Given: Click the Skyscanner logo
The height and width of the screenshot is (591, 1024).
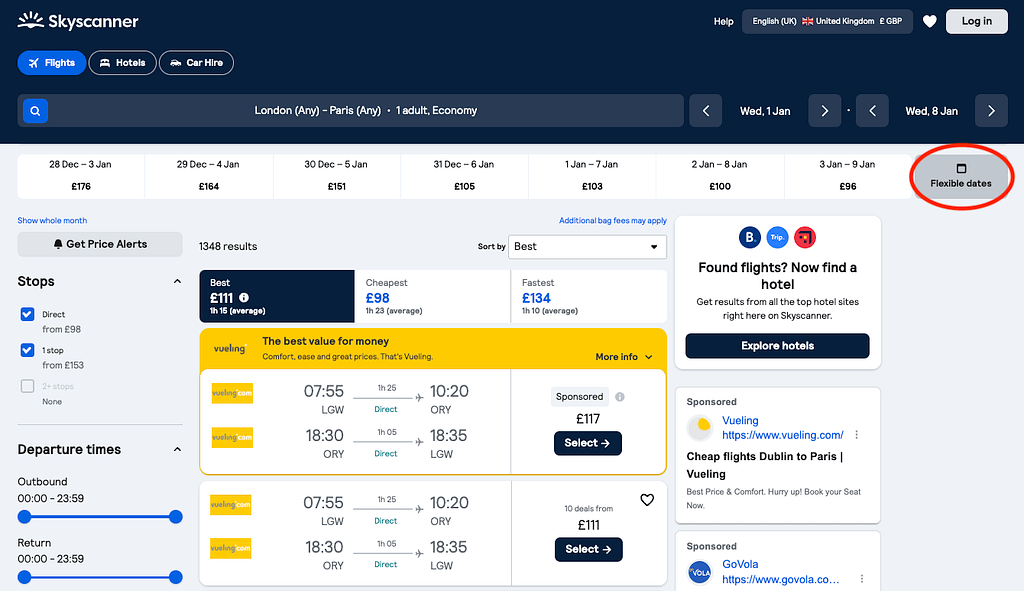Looking at the screenshot, I should (x=78, y=21).
